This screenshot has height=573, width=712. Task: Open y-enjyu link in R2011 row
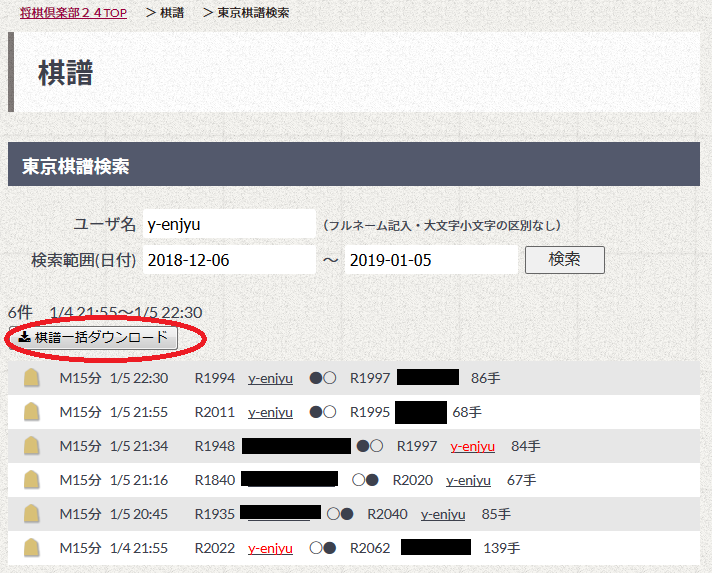tap(270, 412)
